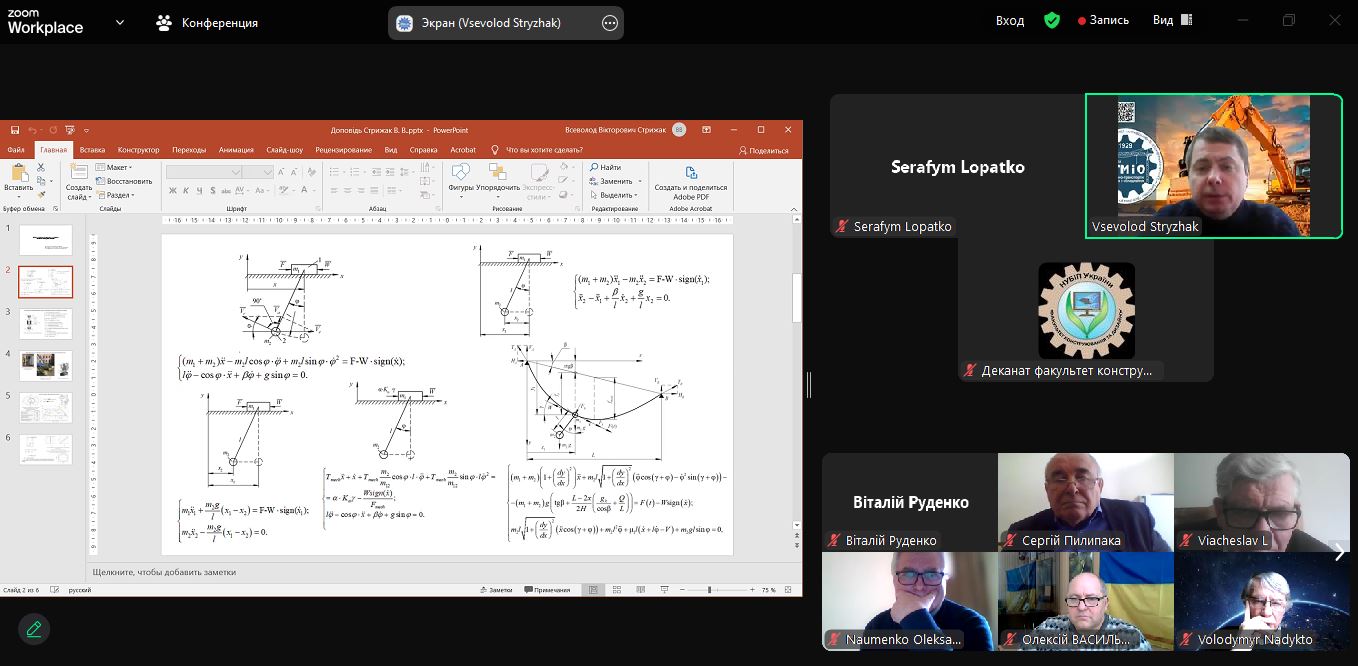Click the Undo arrow in PowerPoint quick access
Viewport: 1358px width, 666px height.
32,130
